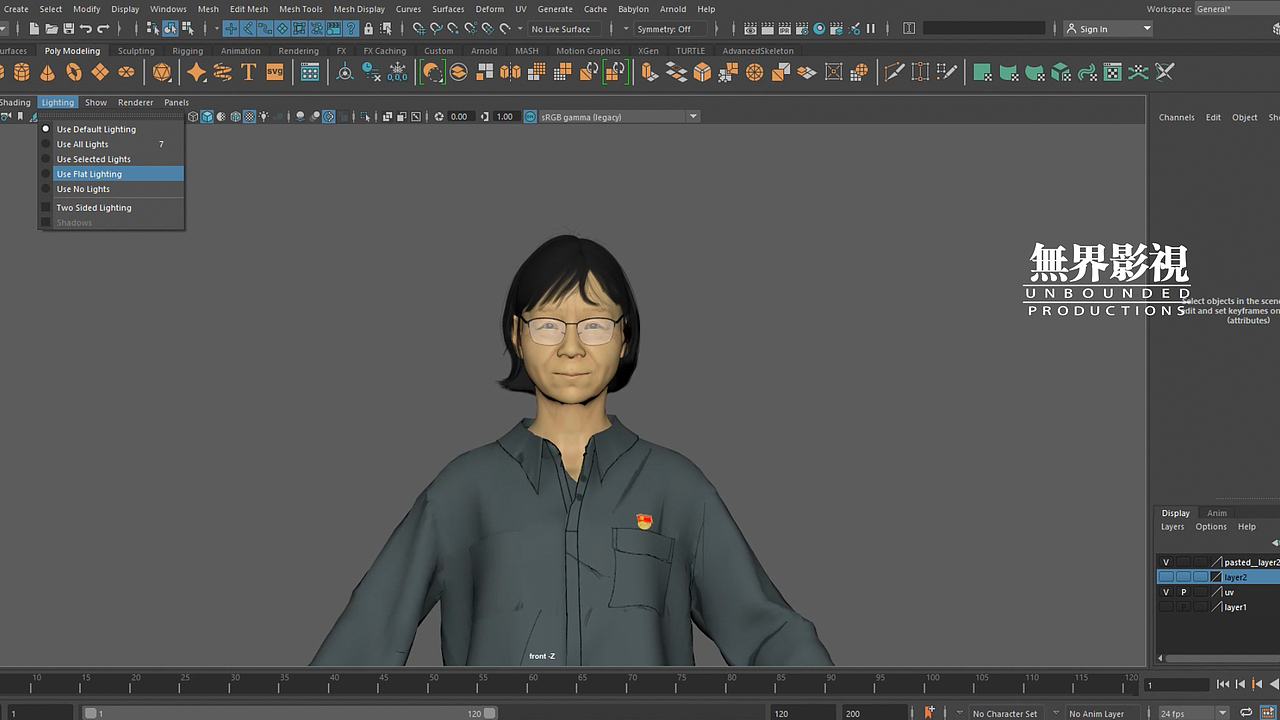The width and height of the screenshot is (1280, 720).
Task: Click the polygon torus shelf icon
Action: pos(74,72)
